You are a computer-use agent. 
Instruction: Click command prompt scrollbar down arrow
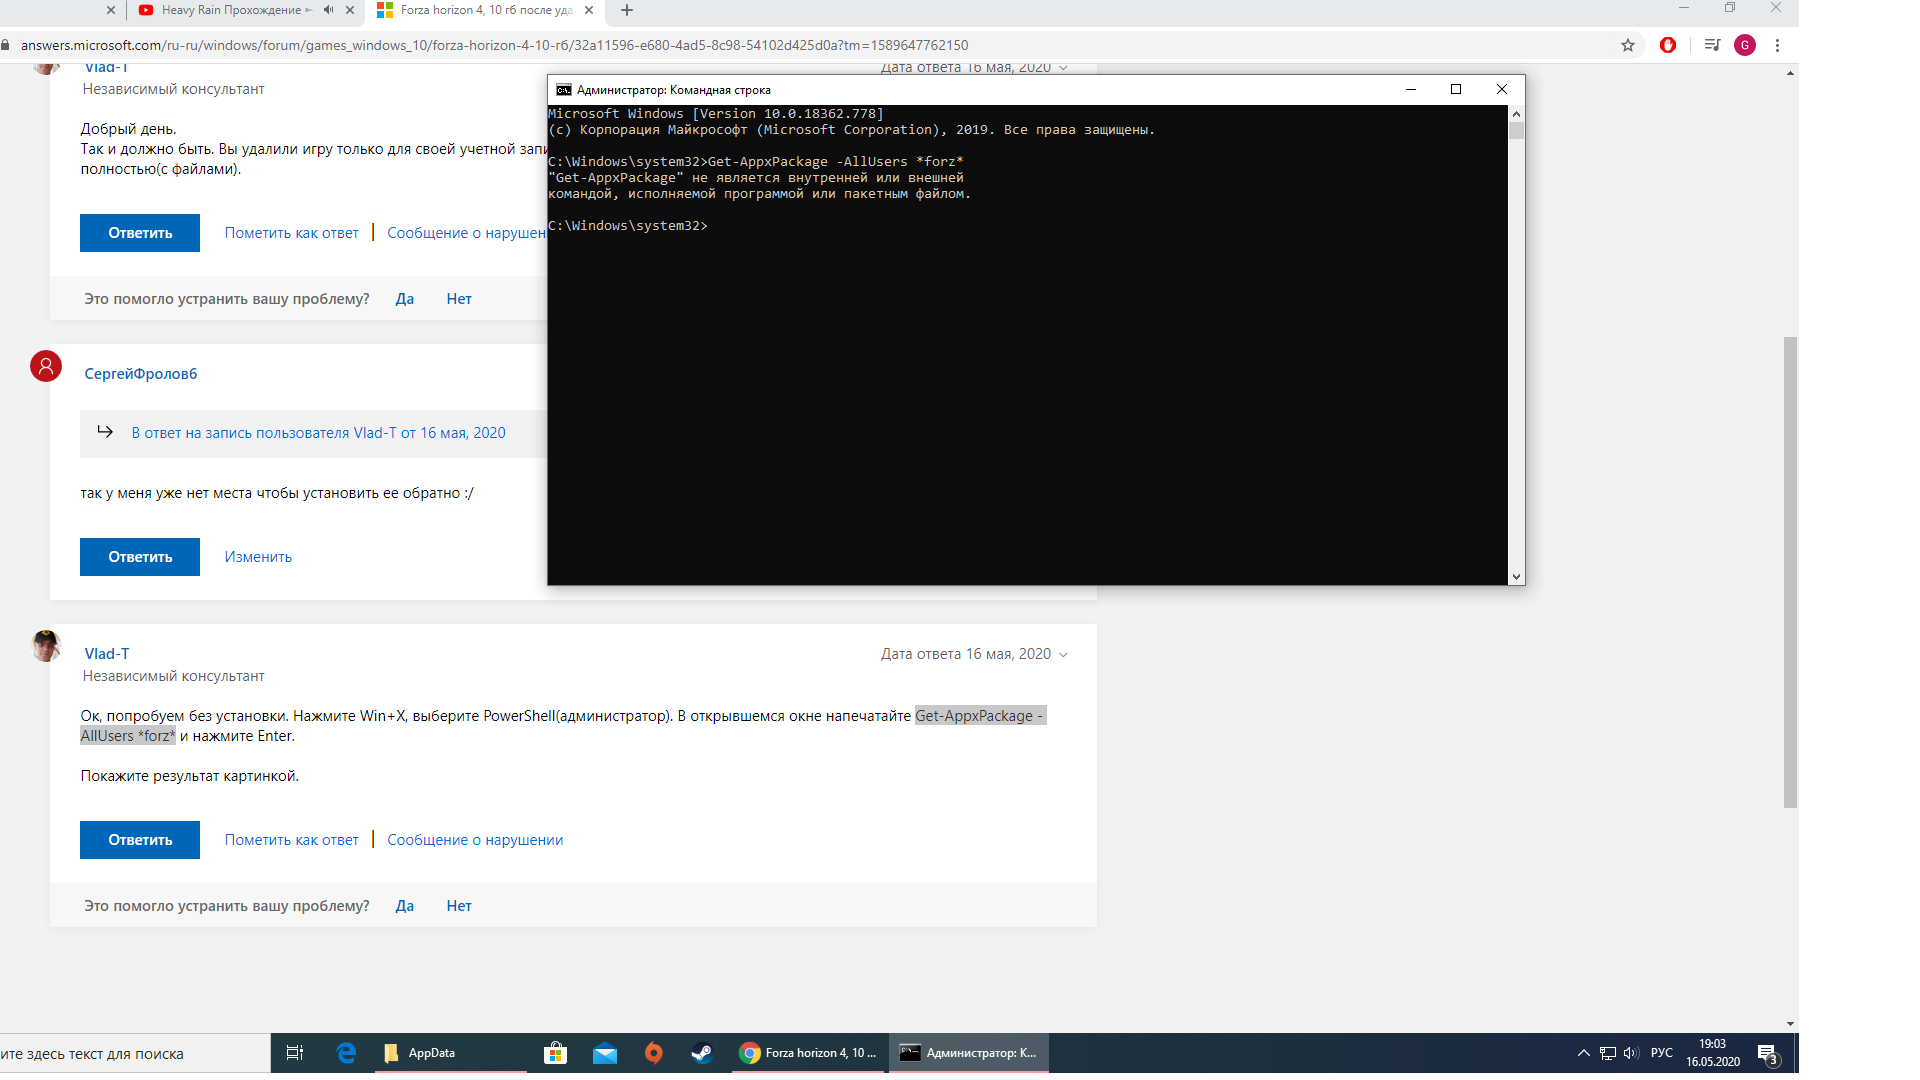pyautogui.click(x=1516, y=577)
